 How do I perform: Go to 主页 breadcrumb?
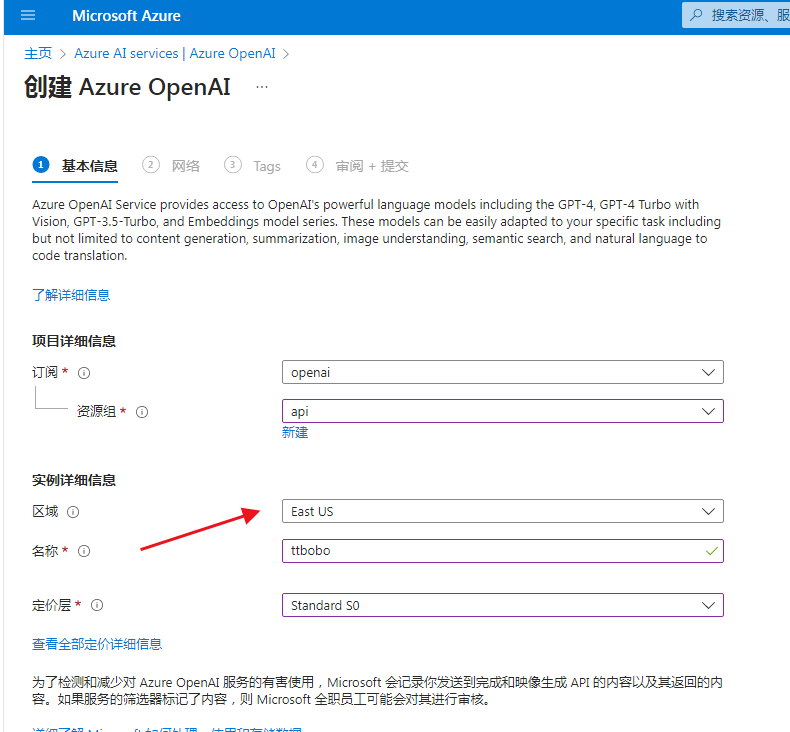(x=38, y=53)
